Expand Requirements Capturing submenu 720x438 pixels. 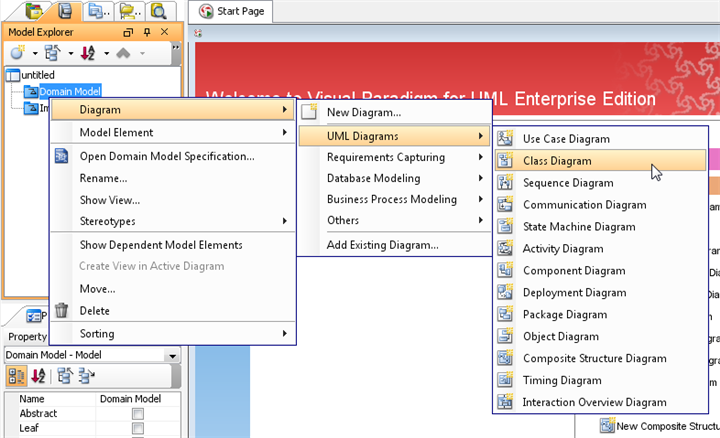pyautogui.click(x=395, y=157)
